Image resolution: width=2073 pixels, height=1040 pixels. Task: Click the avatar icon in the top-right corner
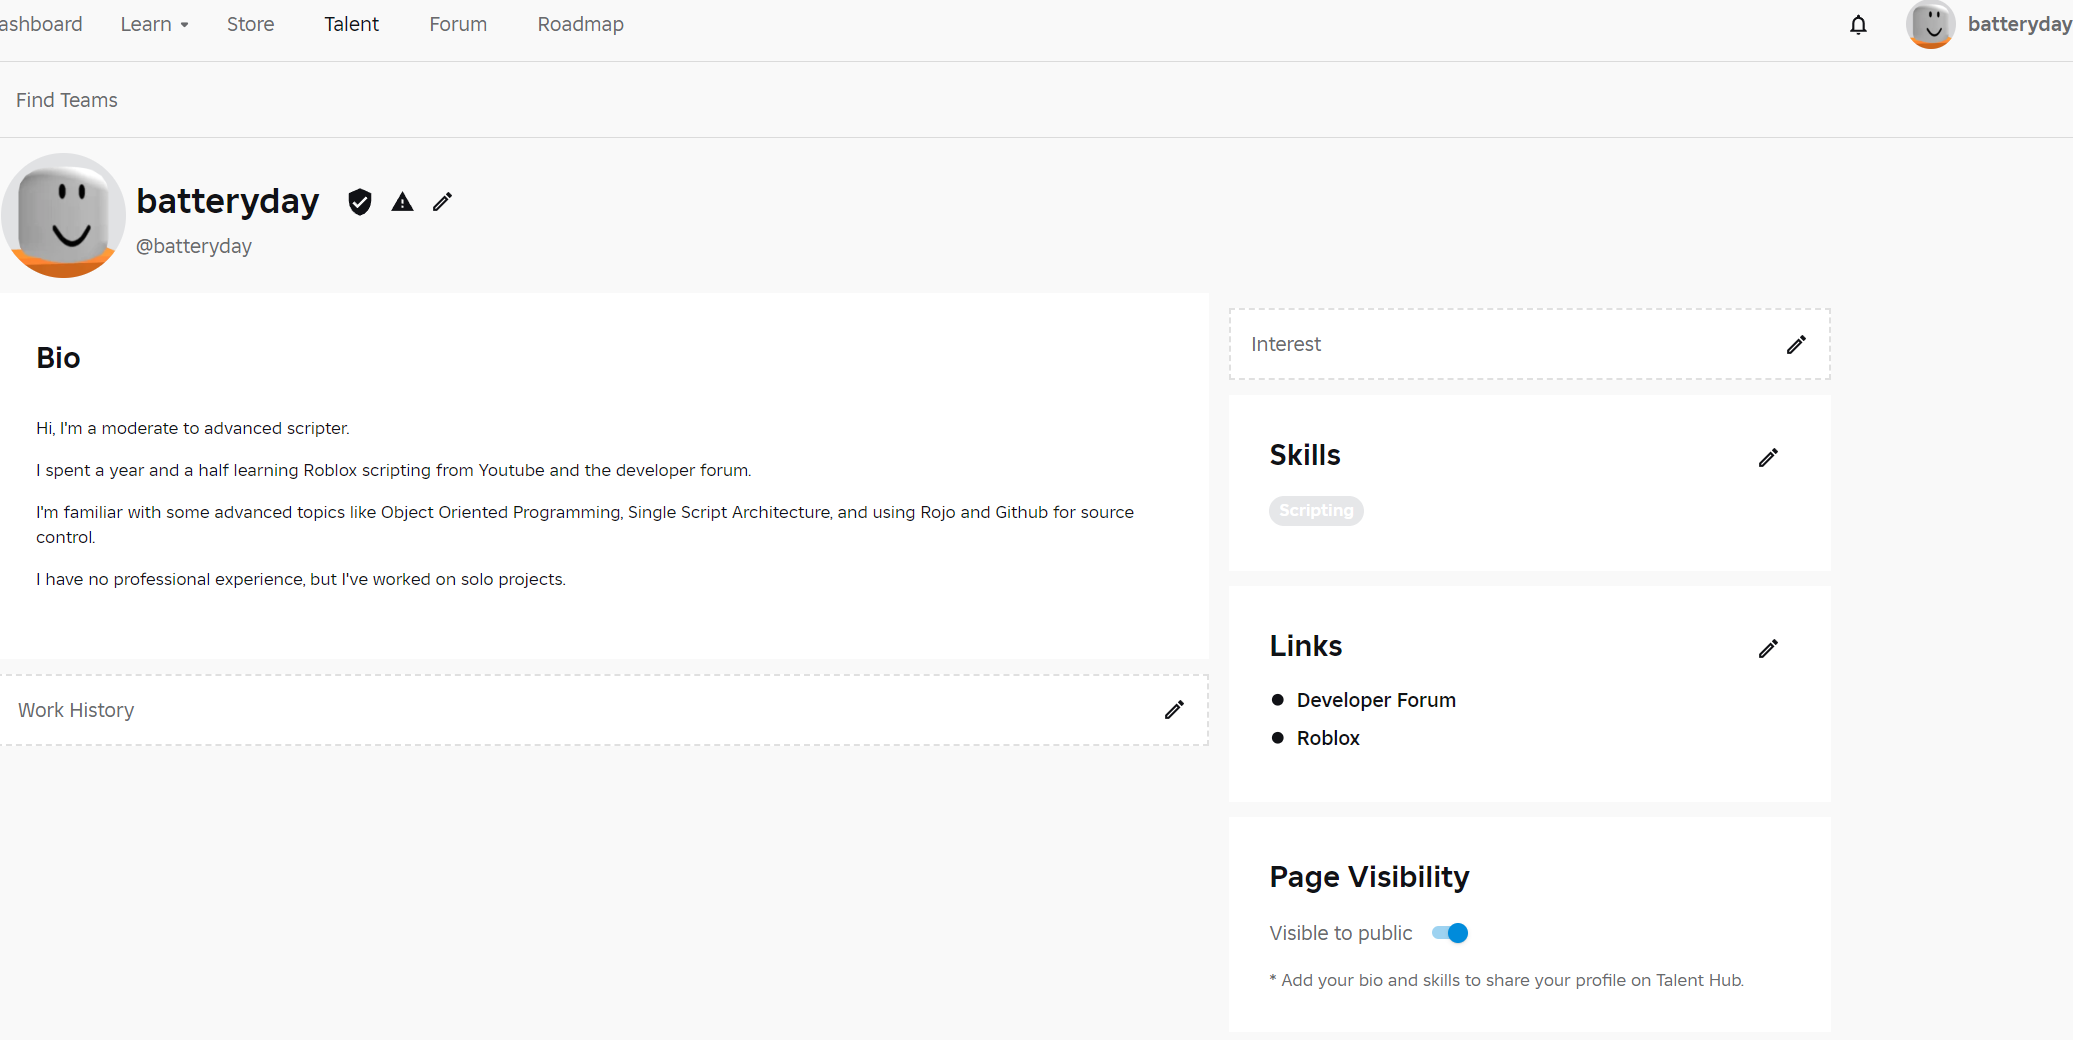tap(1930, 25)
